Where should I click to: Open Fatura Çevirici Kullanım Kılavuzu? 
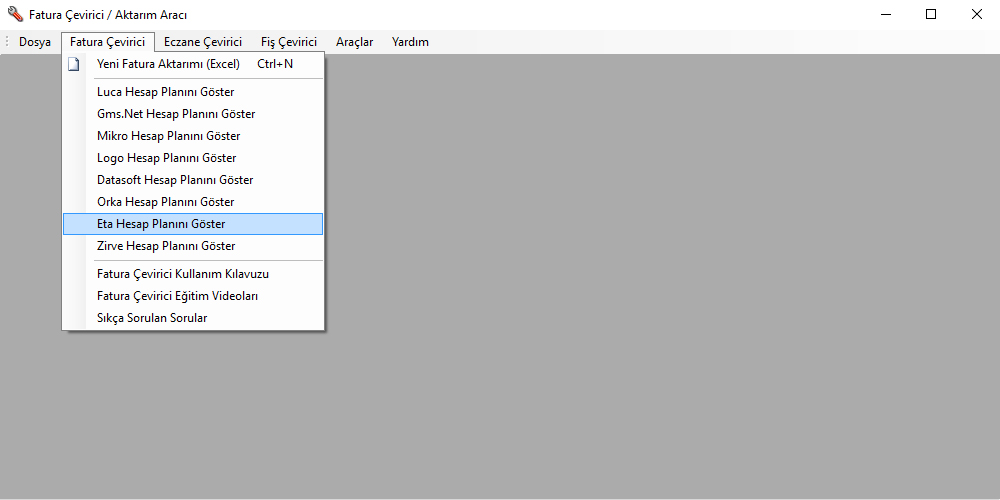pyautogui.click(x=193, y=274)
